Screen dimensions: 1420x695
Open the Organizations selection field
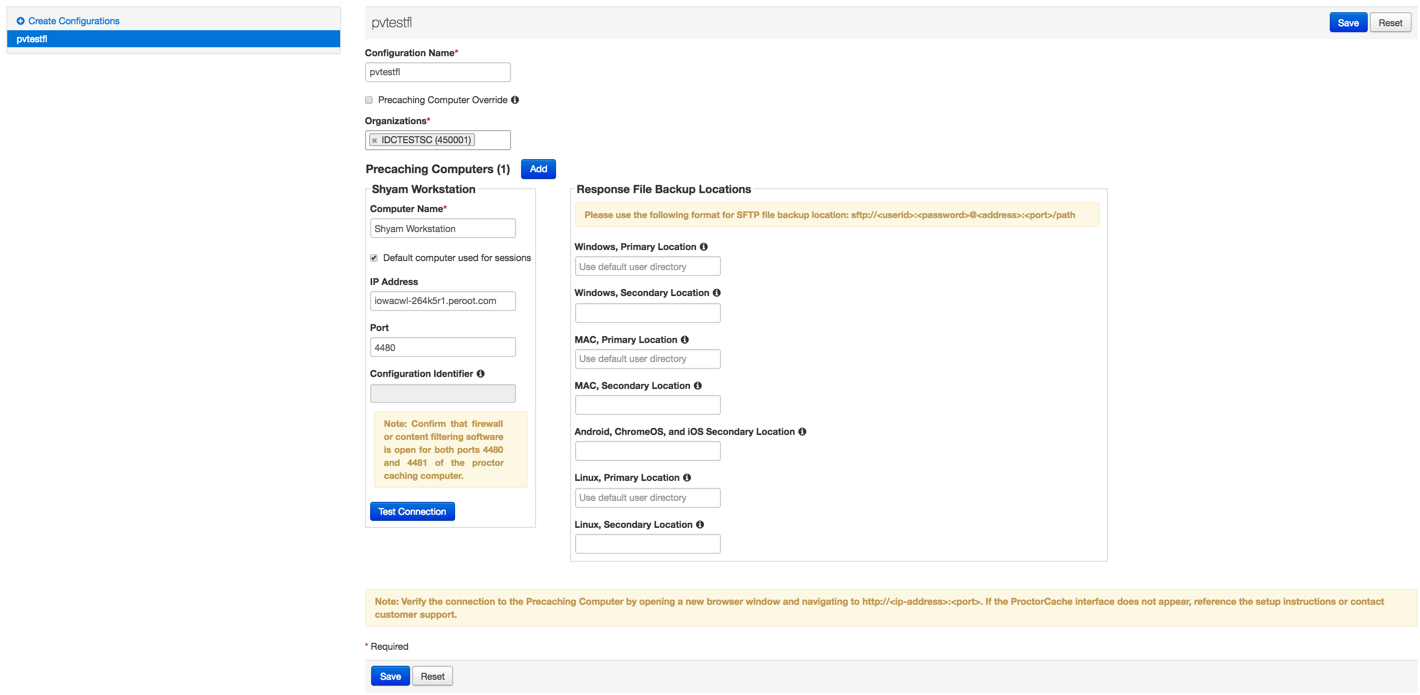coord(490,140)
